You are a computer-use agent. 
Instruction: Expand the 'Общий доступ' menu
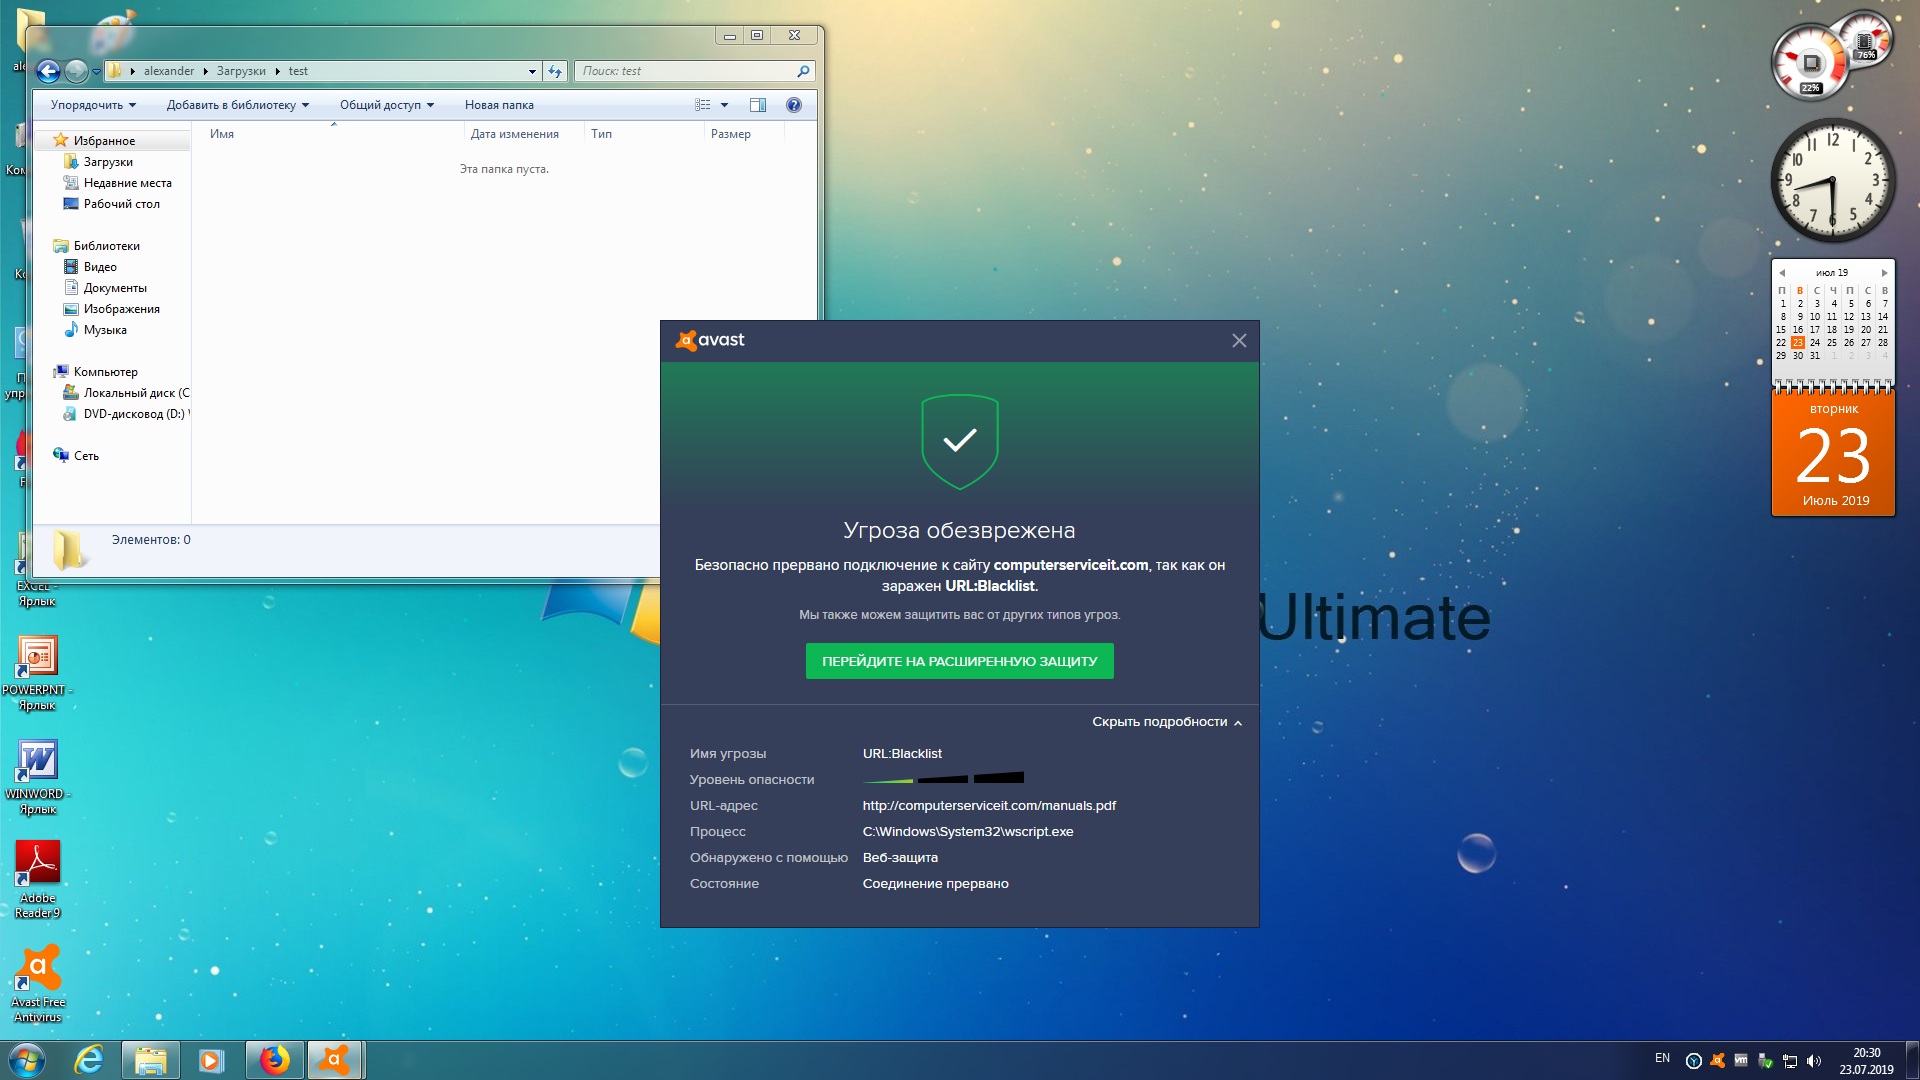click(386, 105)
